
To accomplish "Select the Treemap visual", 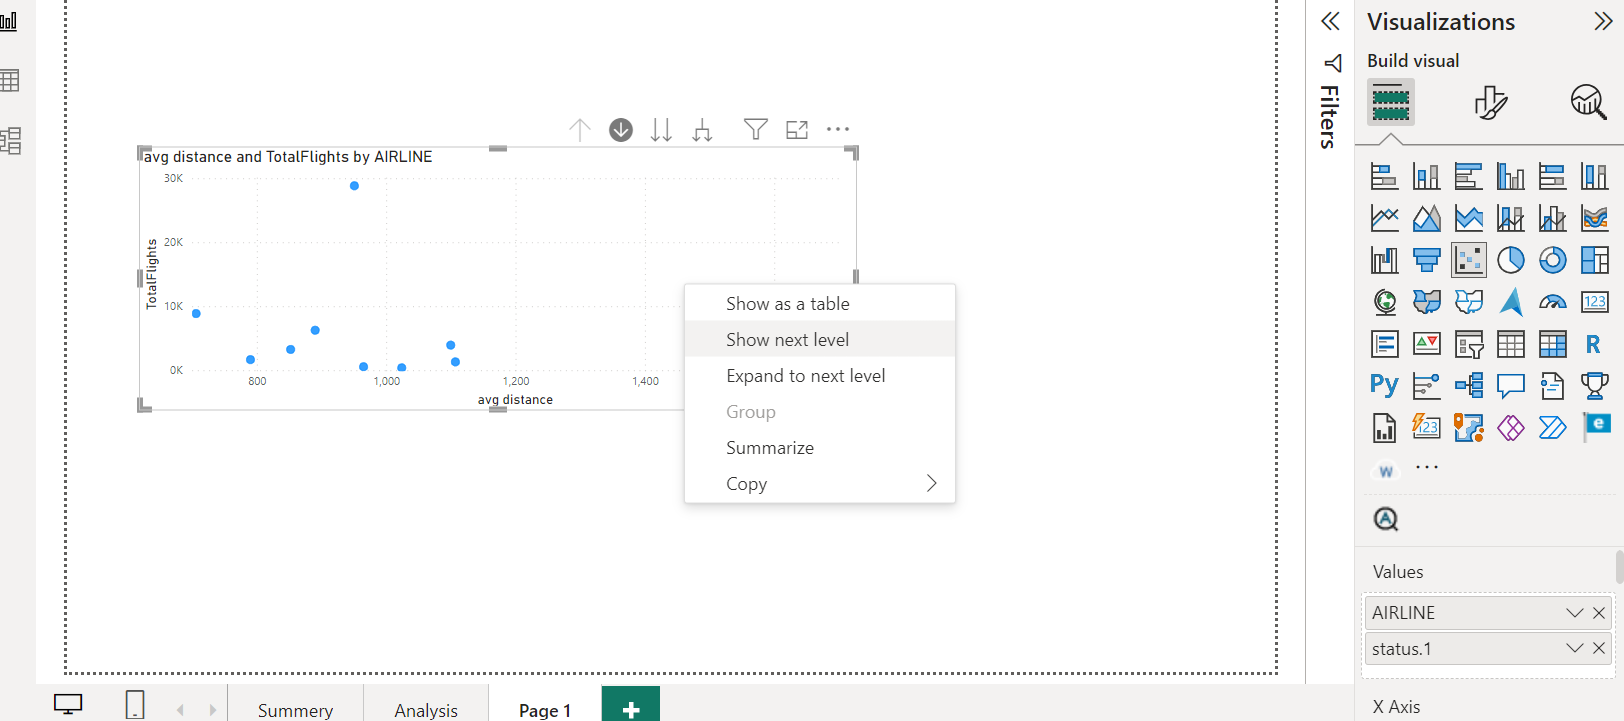I will click(1594, 260).
